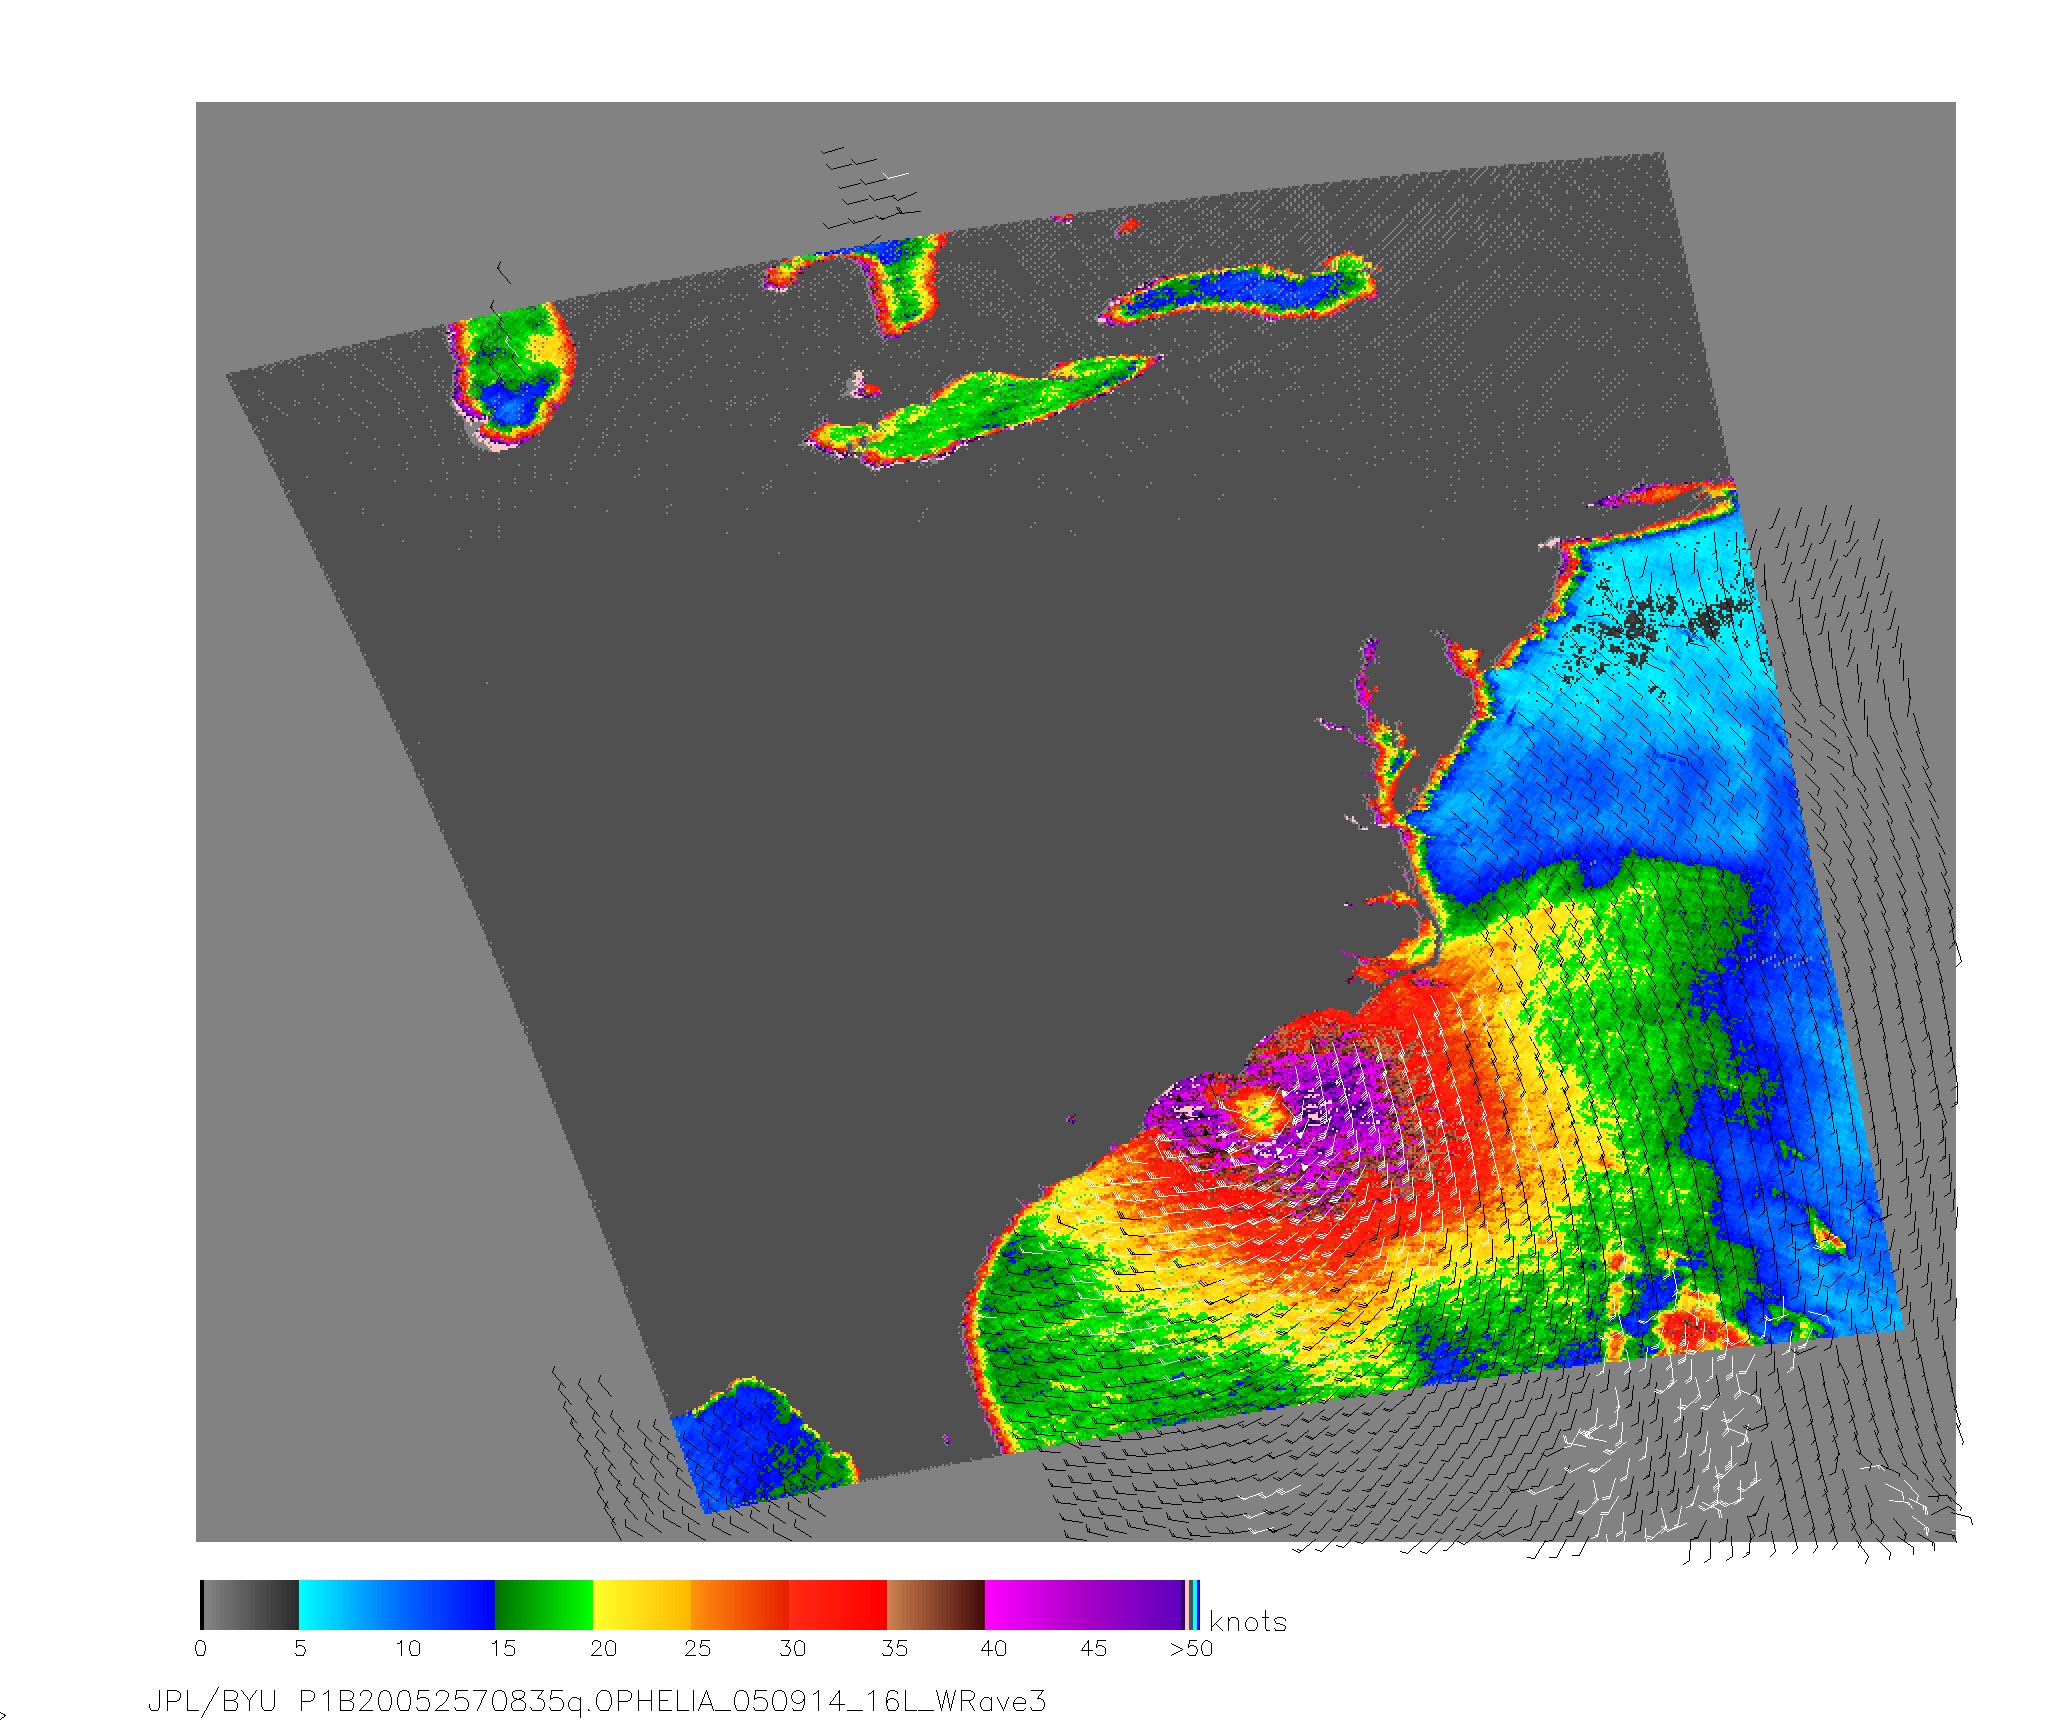Viewport: 2060px width, 1720px height.
Task: Click the '30' tick label on colorbar
Action: (793, 1648)
